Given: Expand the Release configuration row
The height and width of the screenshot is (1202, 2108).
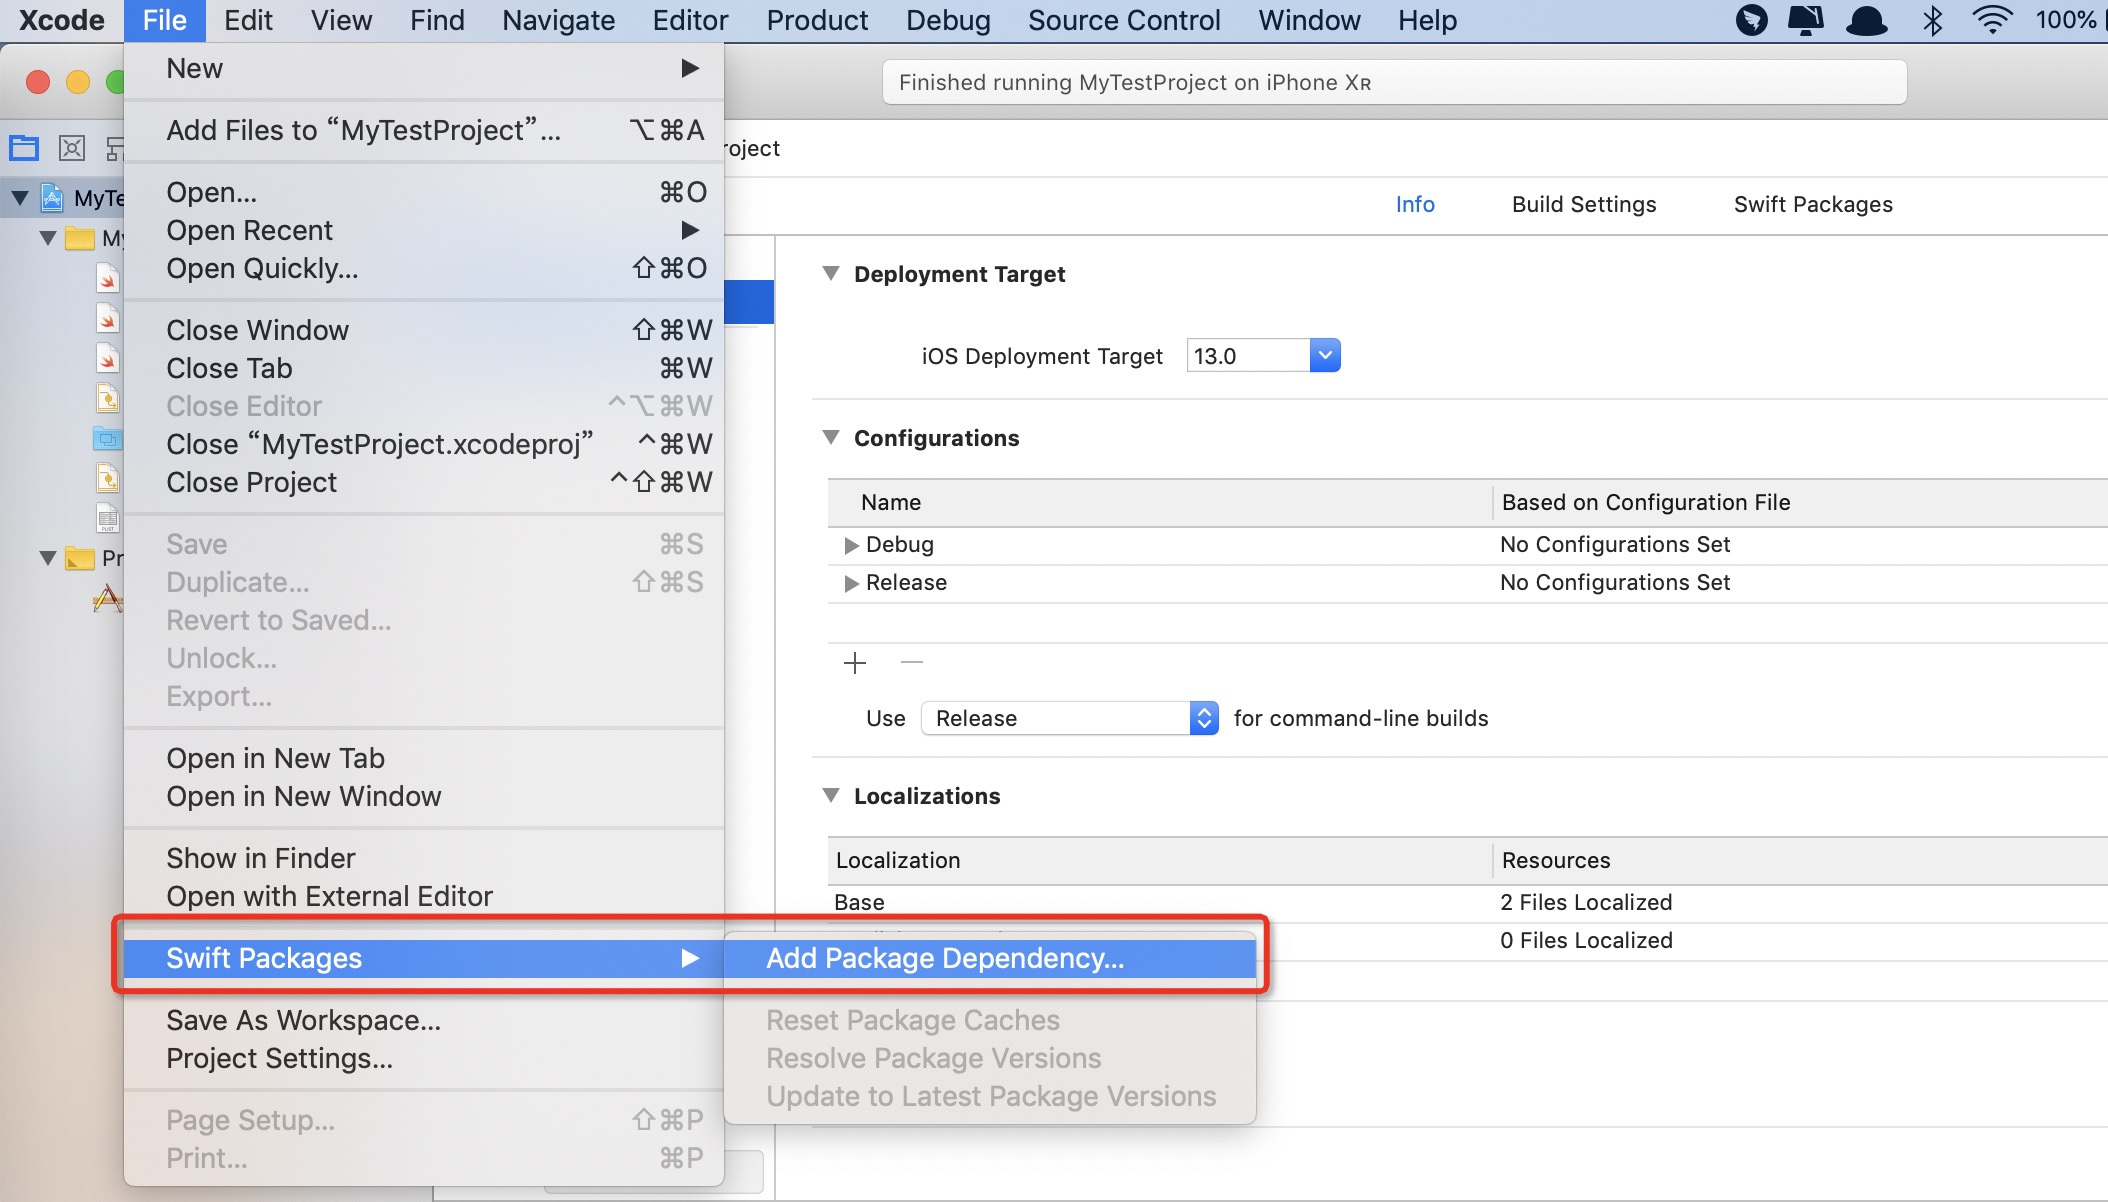Looking at the screenshot, I should 851,583.
